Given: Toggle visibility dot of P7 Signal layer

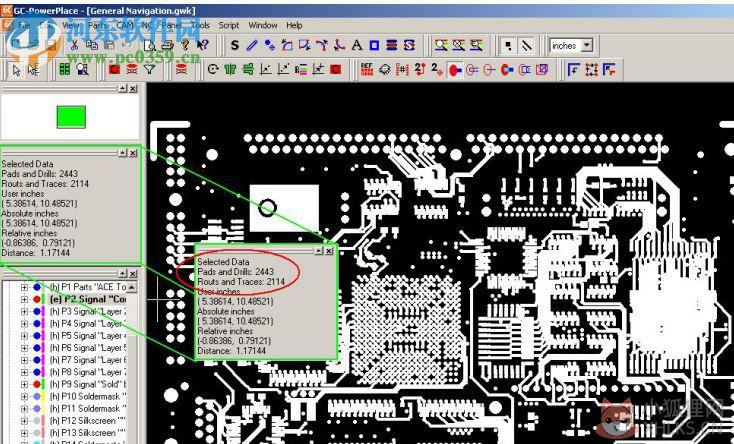Looking at the screenshot, I should pyautogui.click(x=37, y=360).
